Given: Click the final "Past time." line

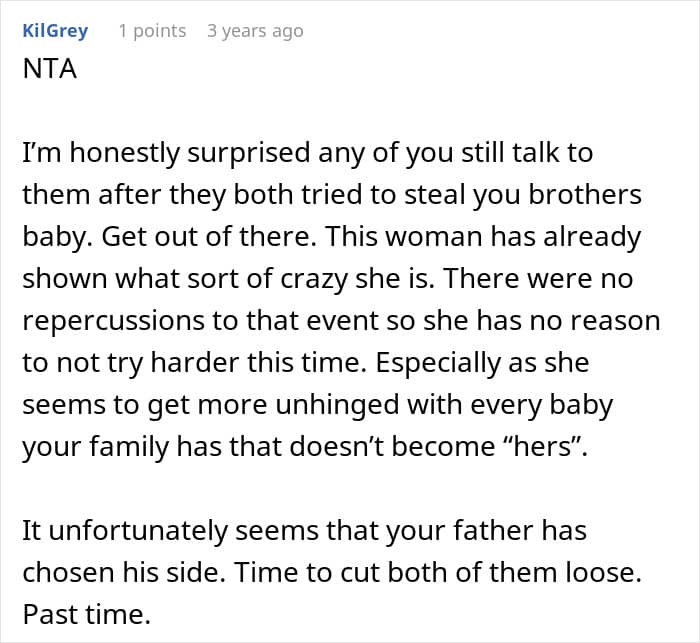Looking at the screenshot, I should (x=86, y=615).
